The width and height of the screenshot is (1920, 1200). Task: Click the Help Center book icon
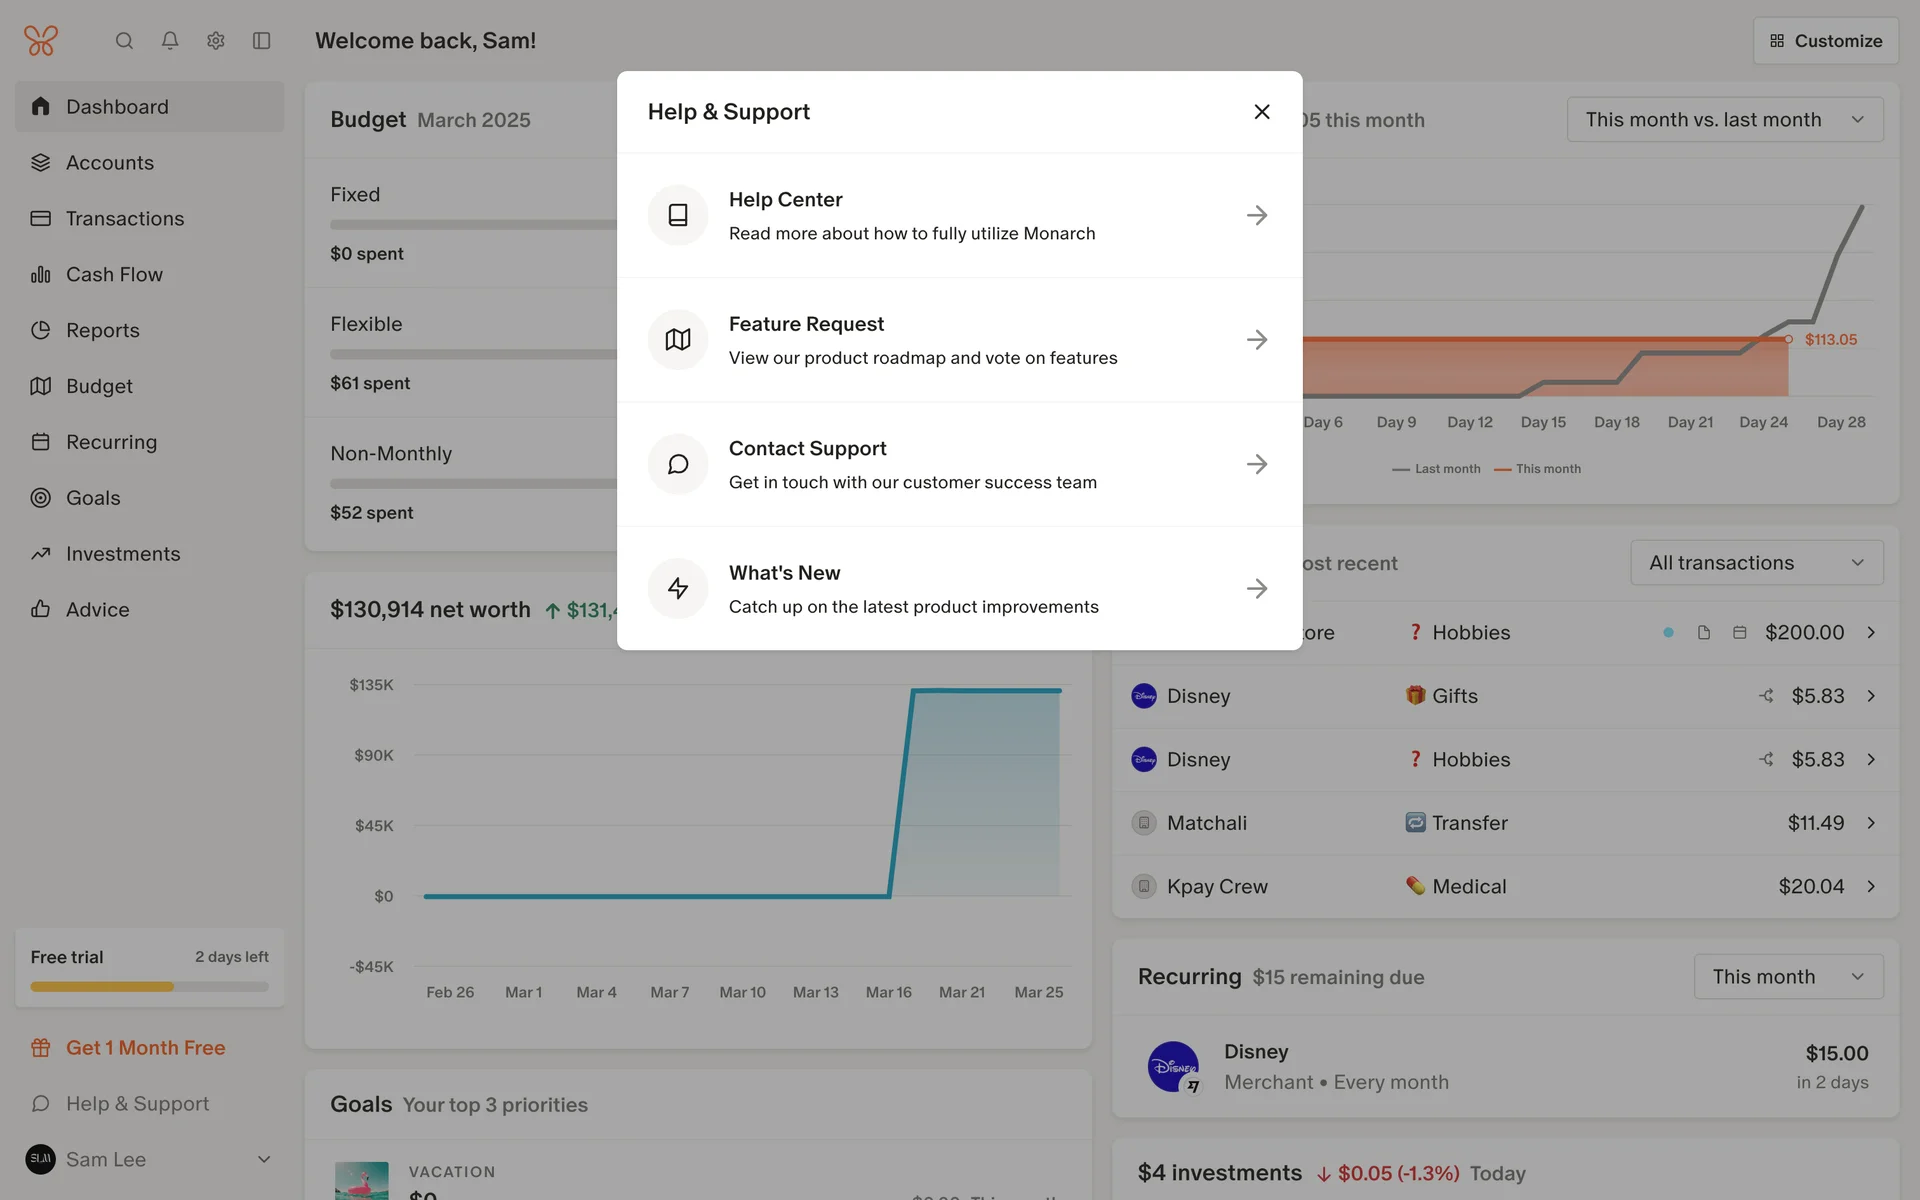[x=678, y=215]
